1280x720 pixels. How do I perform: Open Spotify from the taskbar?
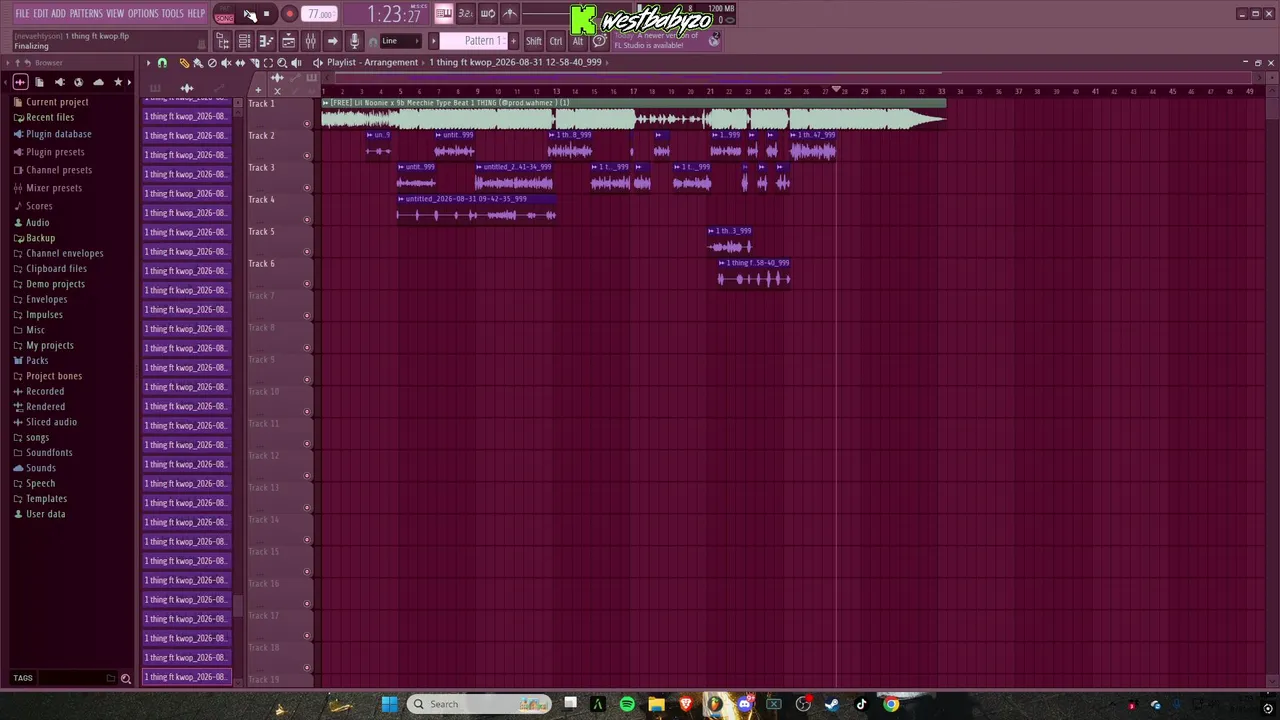tap(627, 704)
